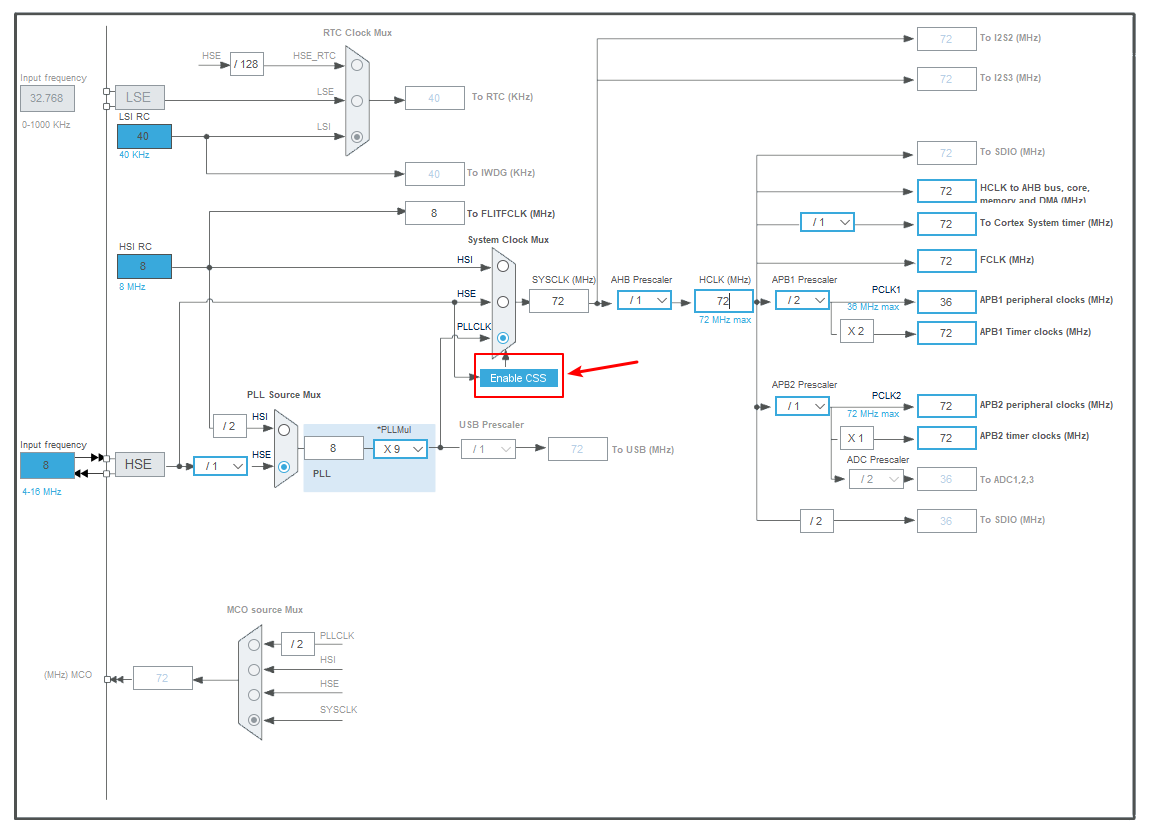This screenshot has width=1149, height=832.
Task: Select HSI input in the PLL Source Mux
Action: point(283,428)
